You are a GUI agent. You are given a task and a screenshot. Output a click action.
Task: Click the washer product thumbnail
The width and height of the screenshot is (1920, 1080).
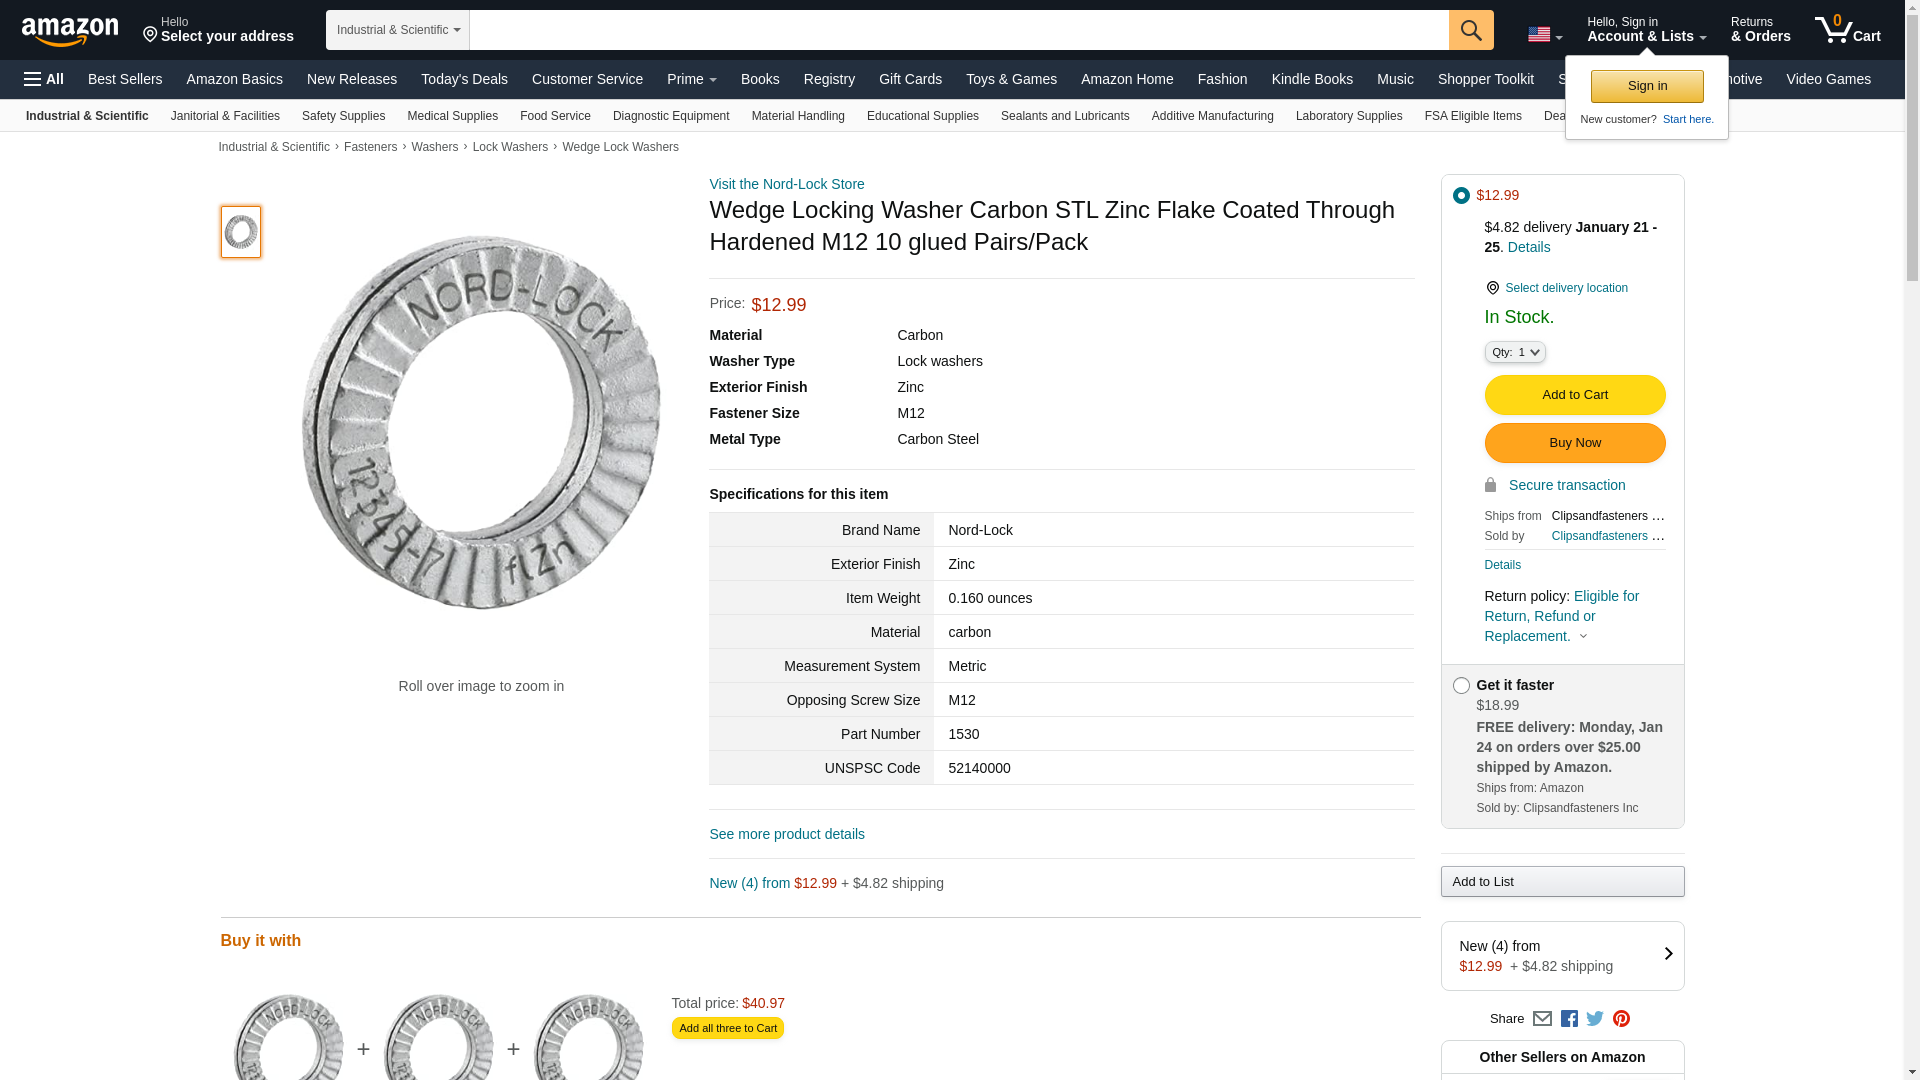[x=241, y=232]
